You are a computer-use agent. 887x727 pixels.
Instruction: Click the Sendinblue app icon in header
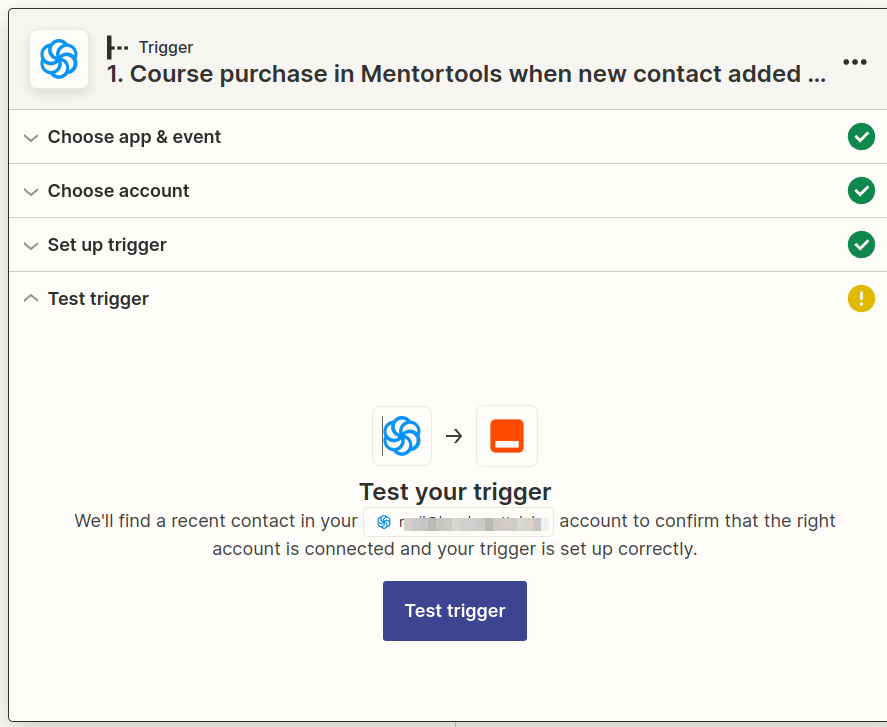point(59,59)
